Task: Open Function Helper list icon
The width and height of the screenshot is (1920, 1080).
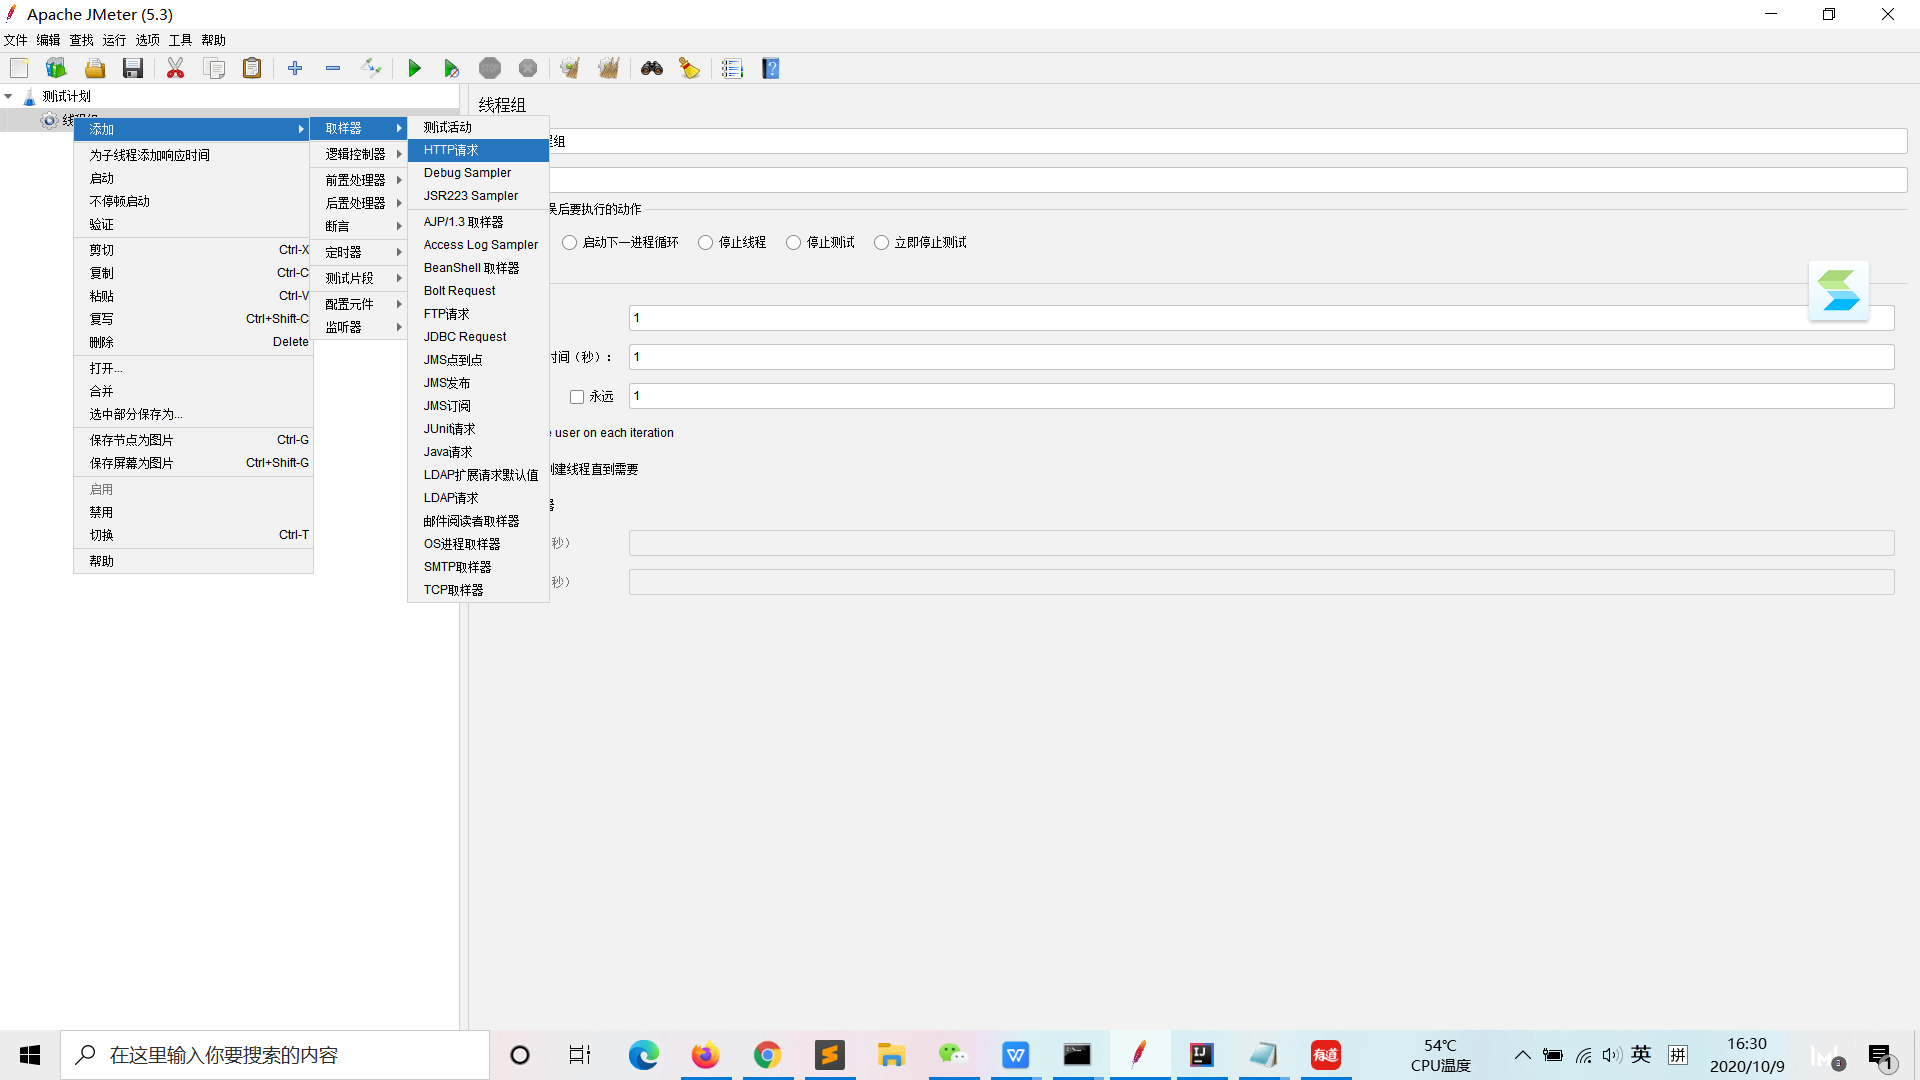Action: (x=732, y=68)
